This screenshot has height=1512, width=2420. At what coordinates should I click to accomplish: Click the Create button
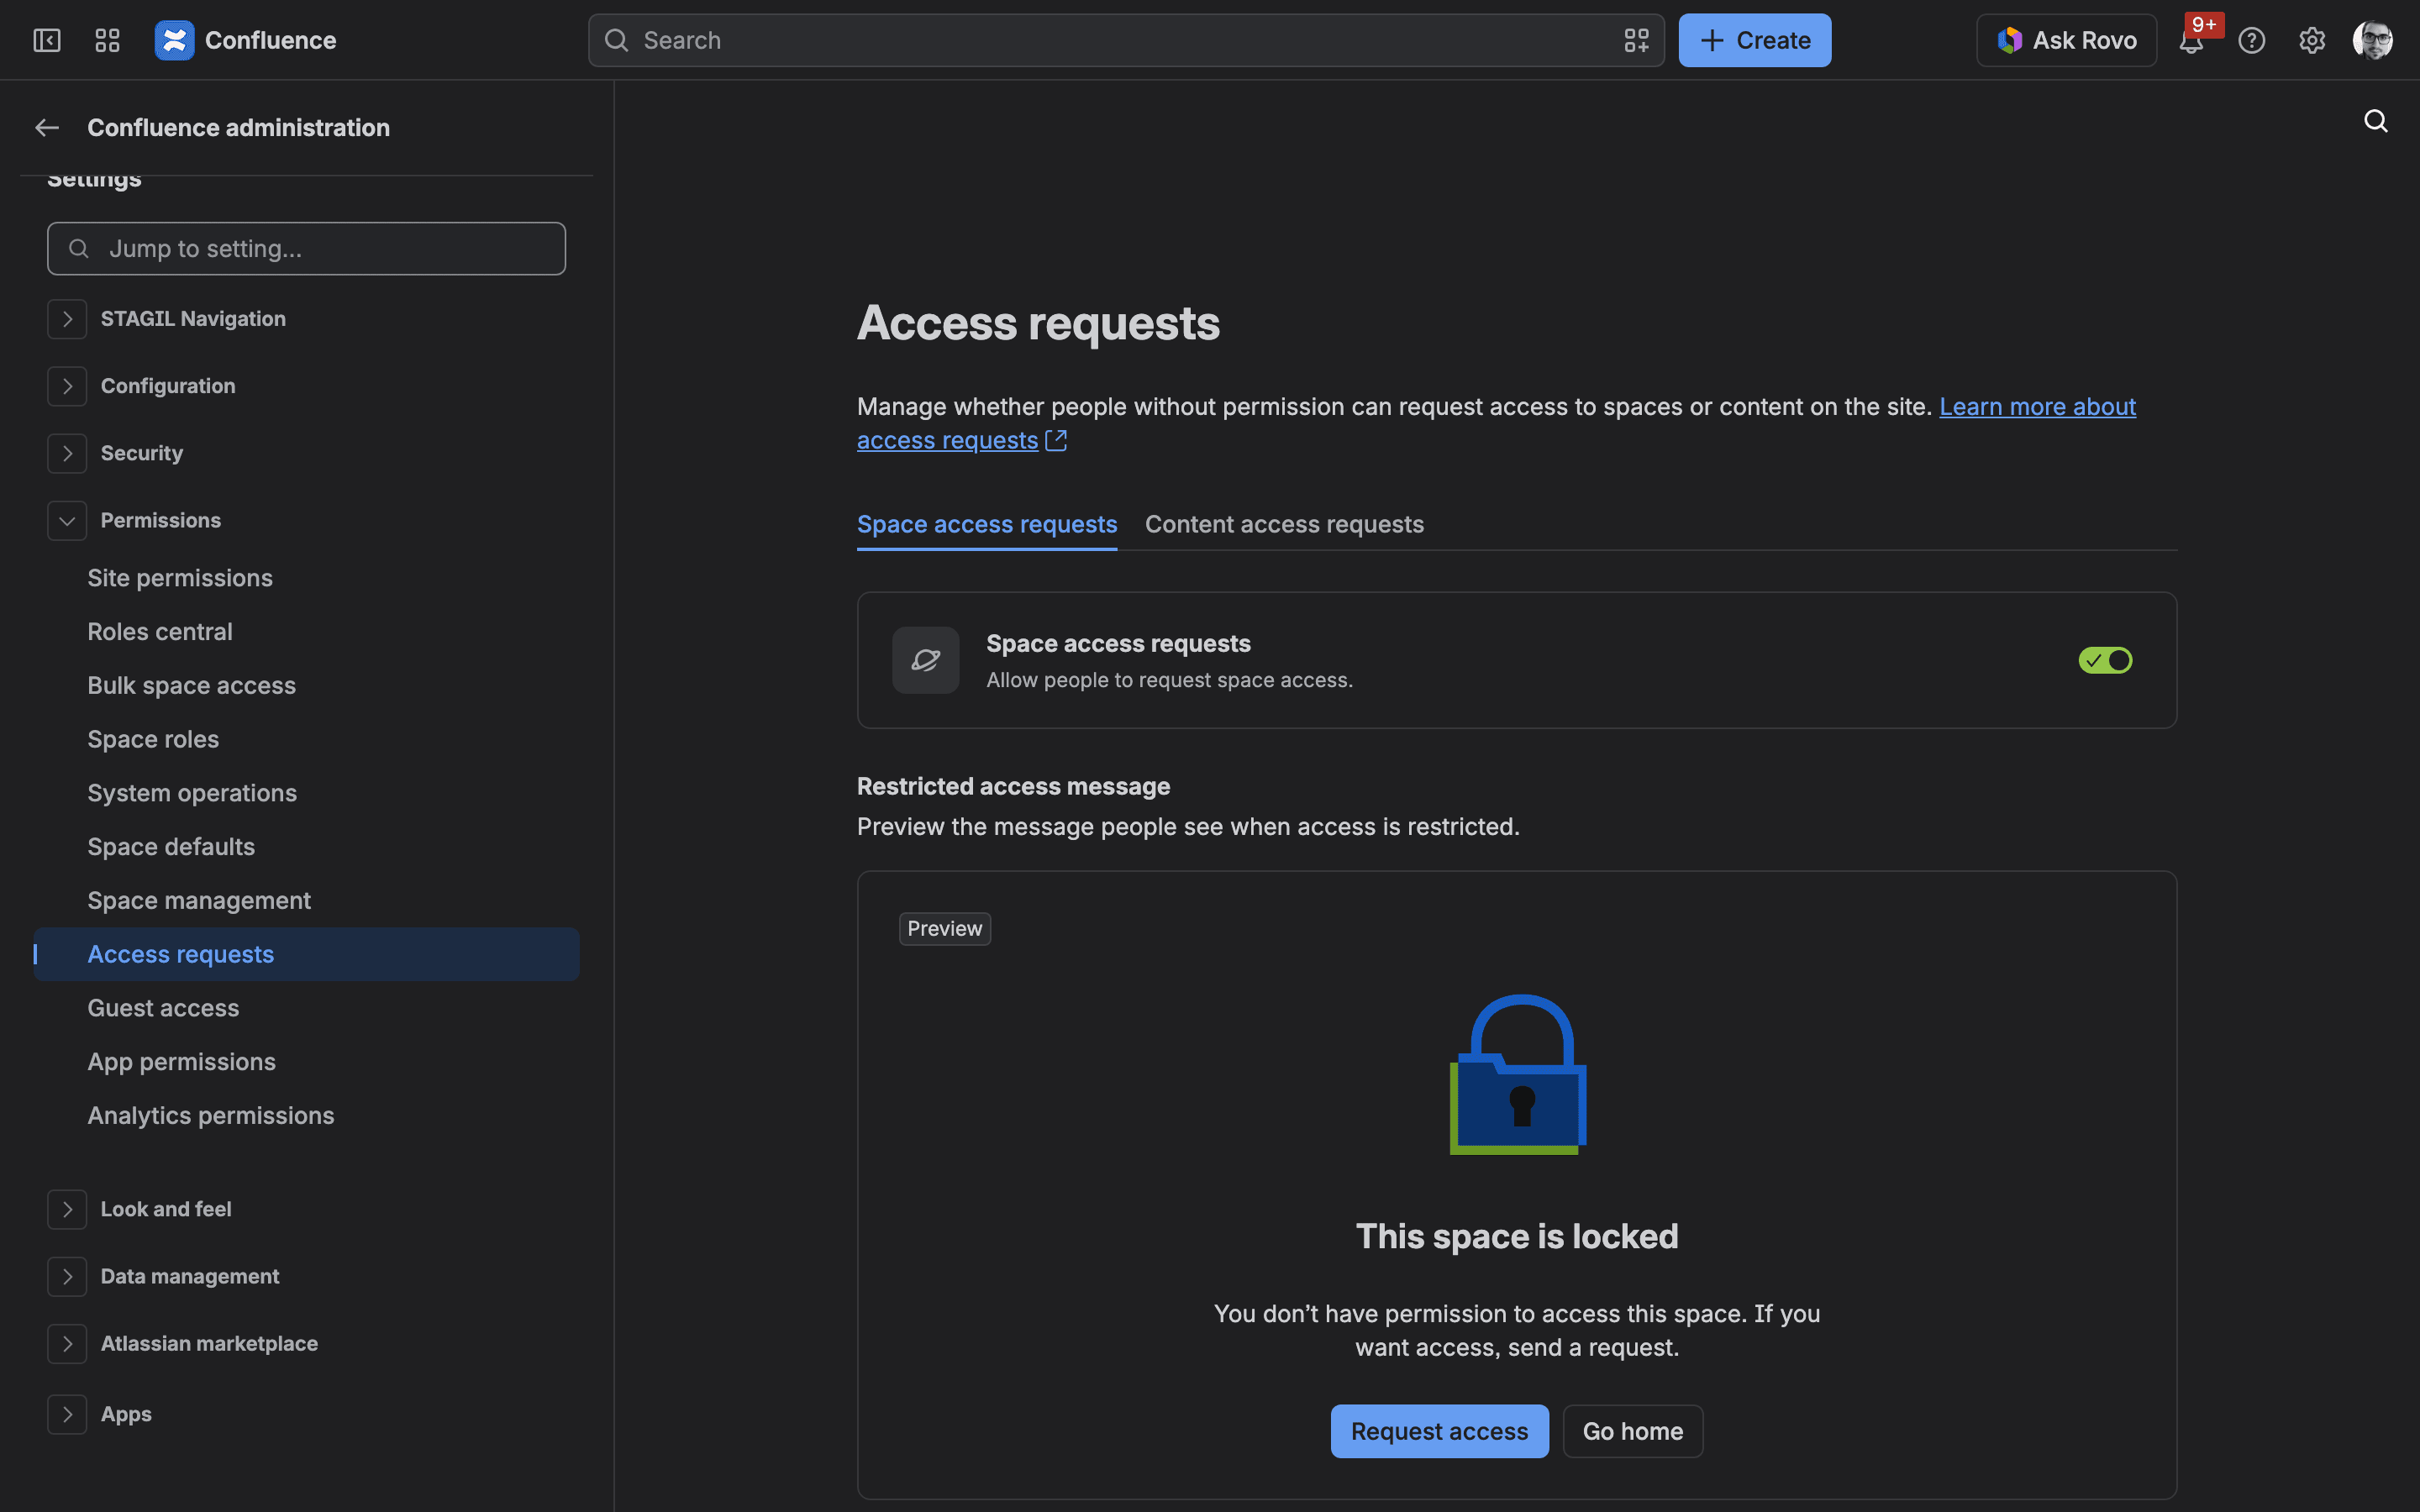(x=1754, y=40)
